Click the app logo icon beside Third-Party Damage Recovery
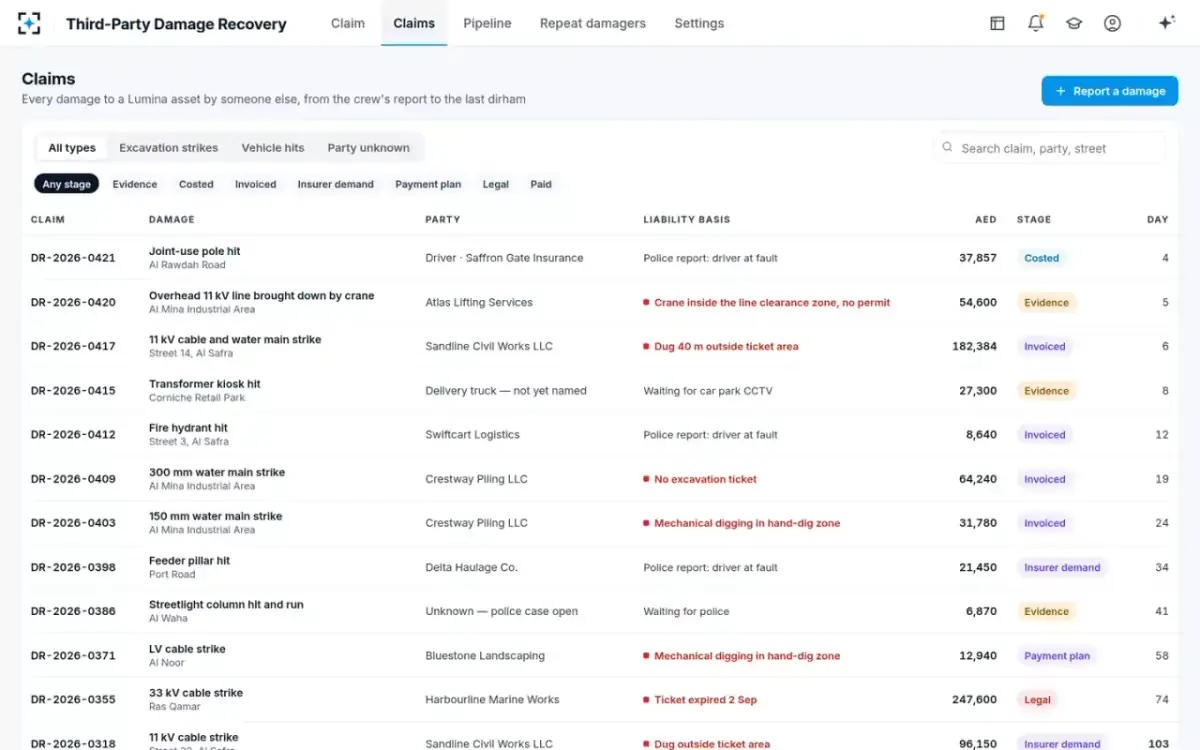The height and width of the screenshot is (750, 1200). 29,23
